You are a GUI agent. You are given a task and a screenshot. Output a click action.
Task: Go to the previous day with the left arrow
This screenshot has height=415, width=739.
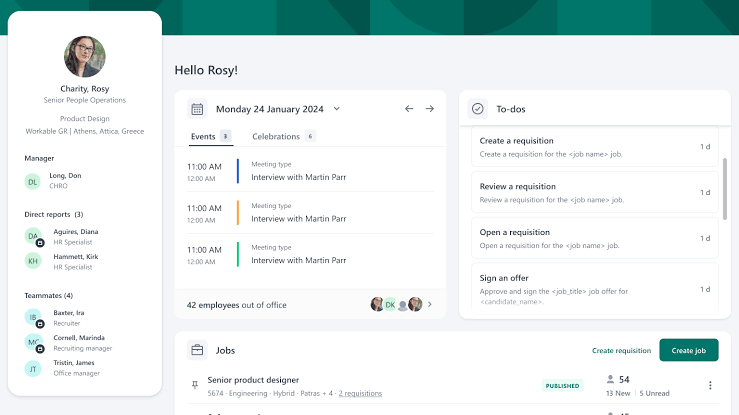[409, 109]
